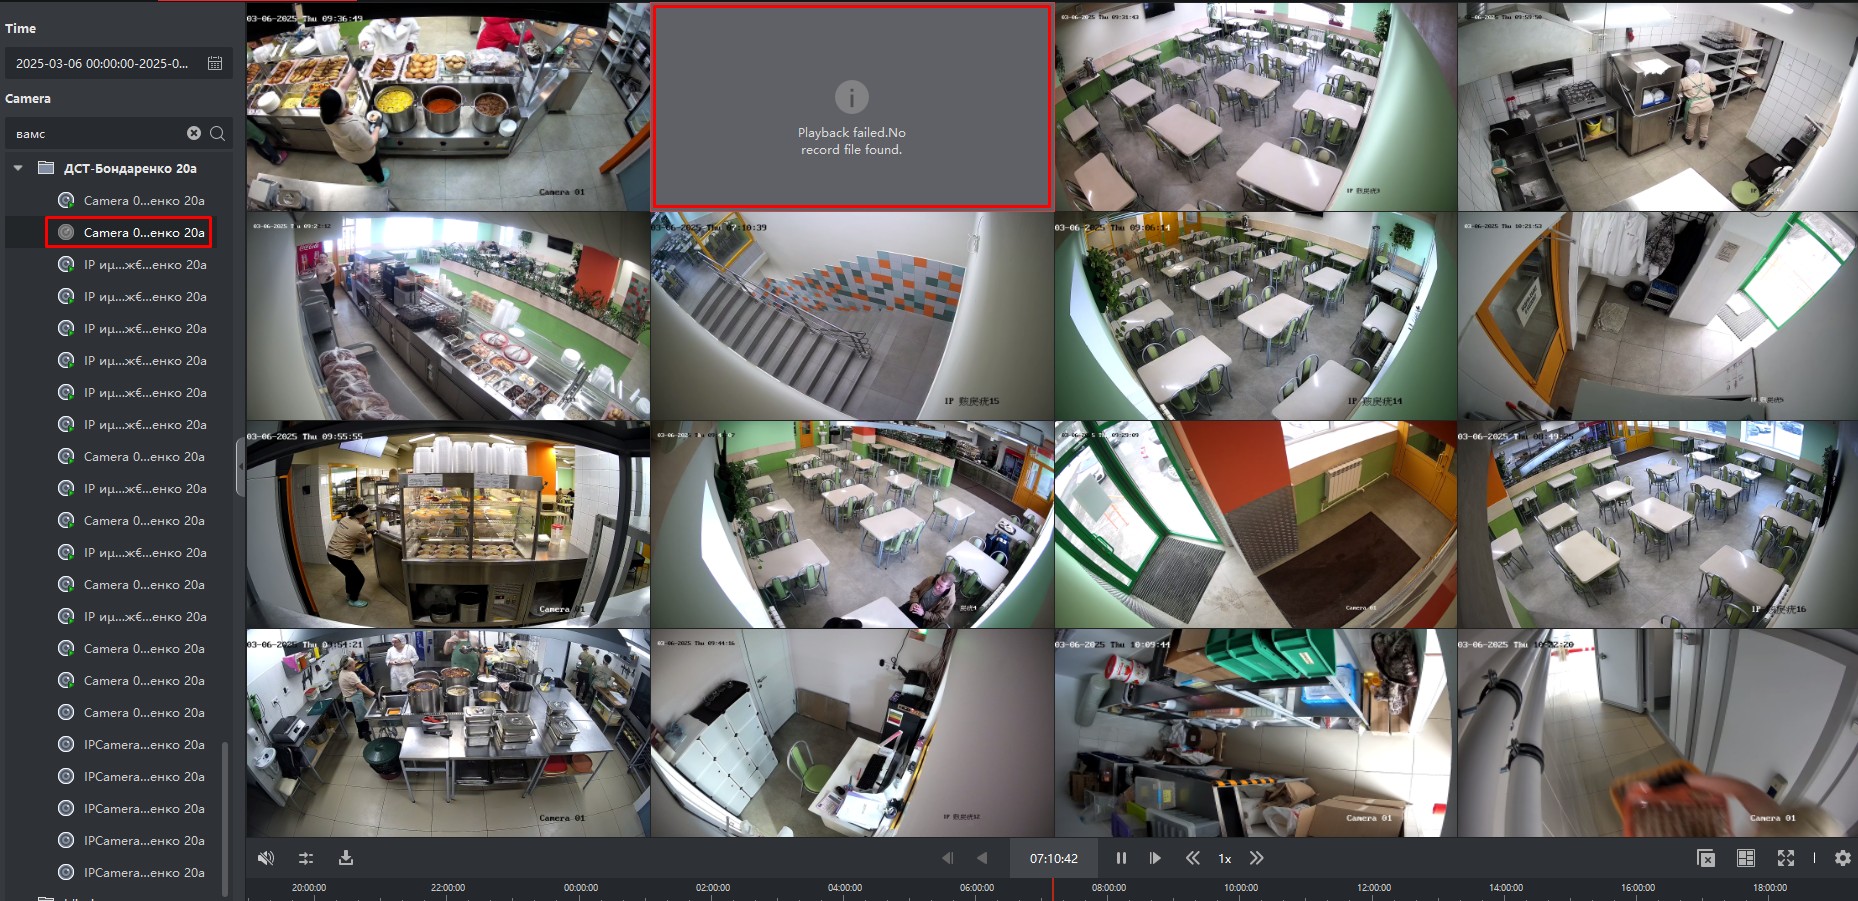
Task: Select the staircase camera view
Action: tap(852, 315)
